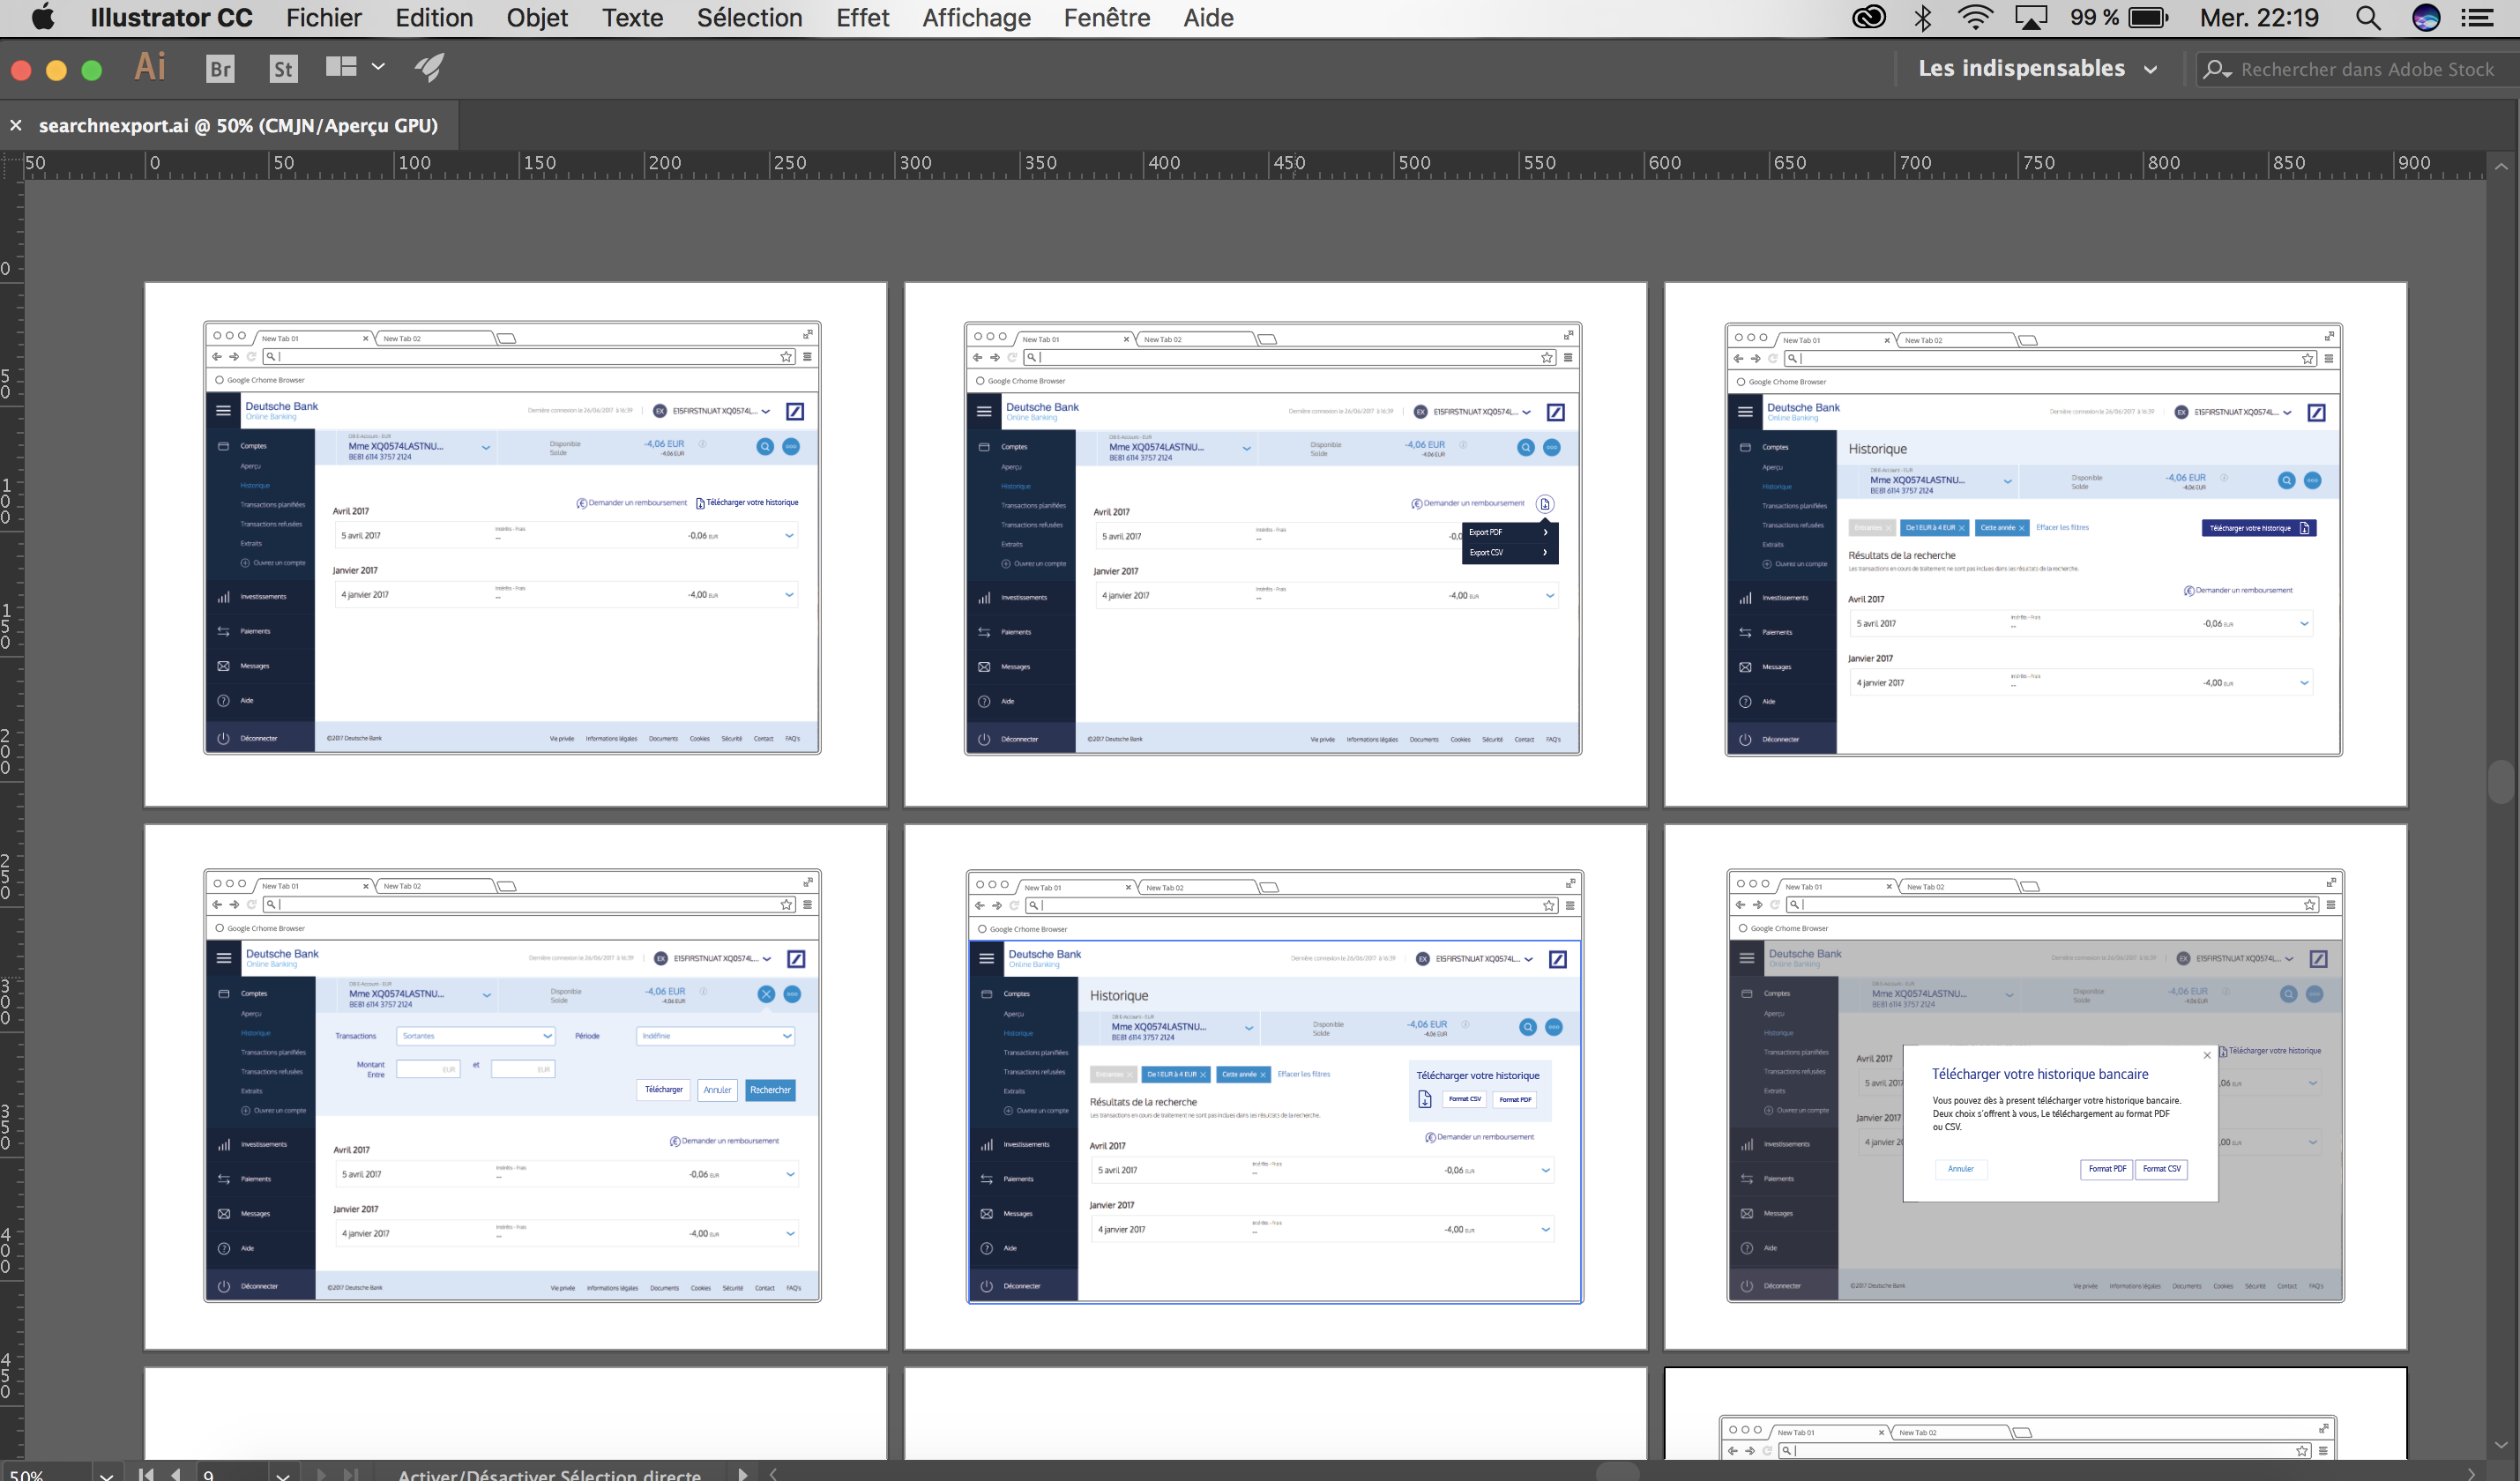This screenshot has height=1481, width=2520.
Task: Open Notification Center list icon
Action: tap(2477, 17)
